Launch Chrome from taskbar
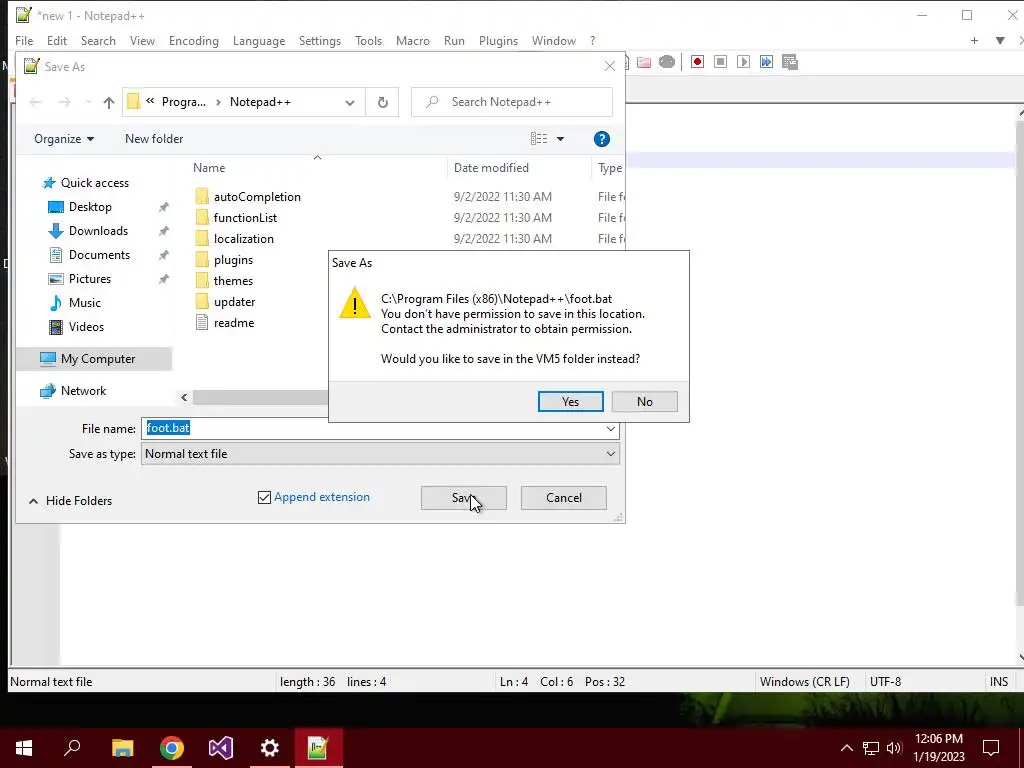Viewport: 1024px width, 768px height. [172, 748]
